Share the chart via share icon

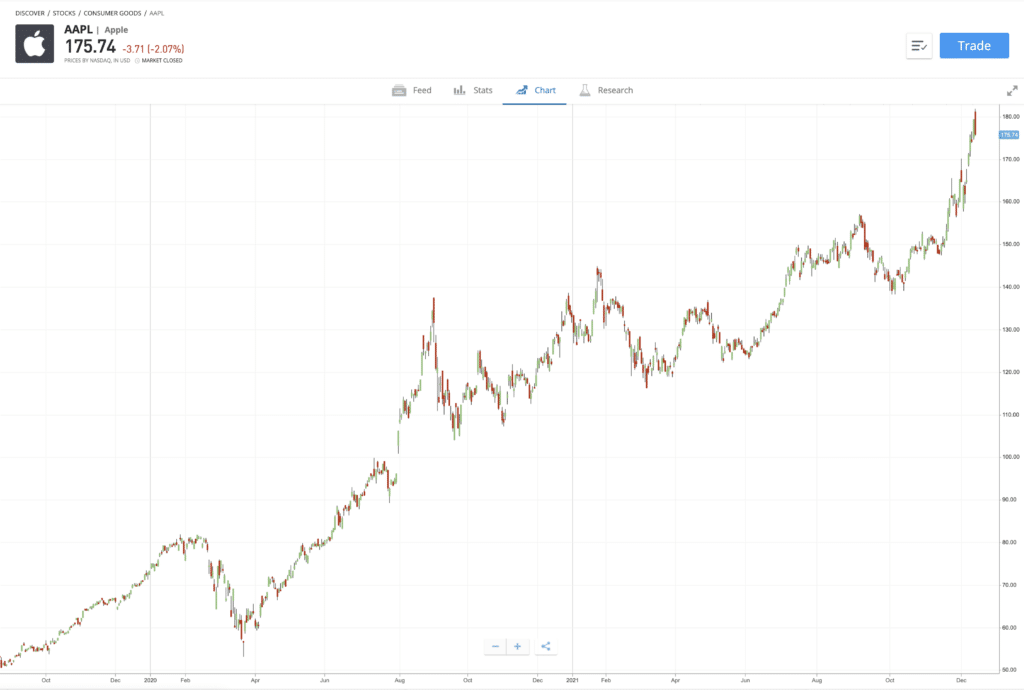[545, 646]
